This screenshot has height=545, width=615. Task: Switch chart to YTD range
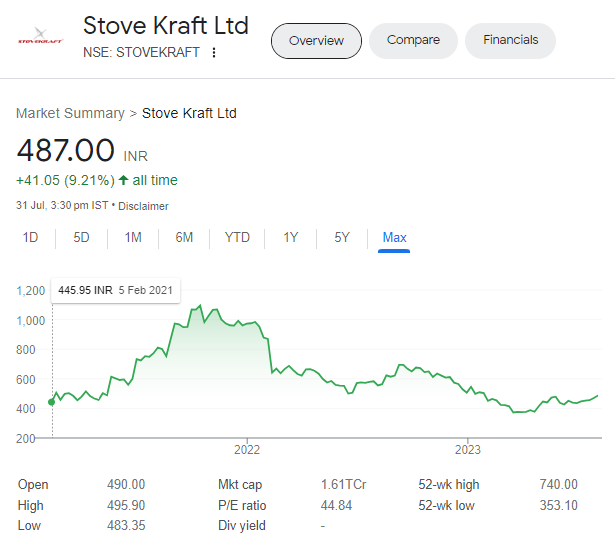(x=237, y=238)
